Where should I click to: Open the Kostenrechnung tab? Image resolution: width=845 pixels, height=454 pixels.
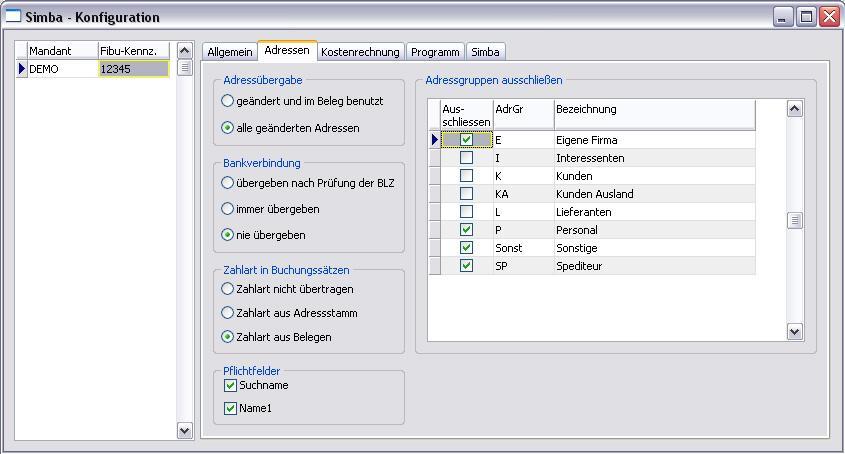pyautogui.click(x=360, y=52)
